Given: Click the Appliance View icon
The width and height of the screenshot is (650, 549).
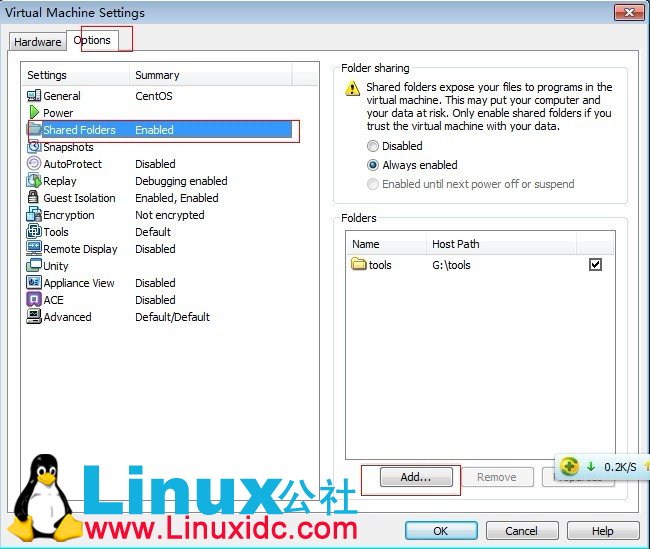Looking at the screenshot, I should coord(34,282).
